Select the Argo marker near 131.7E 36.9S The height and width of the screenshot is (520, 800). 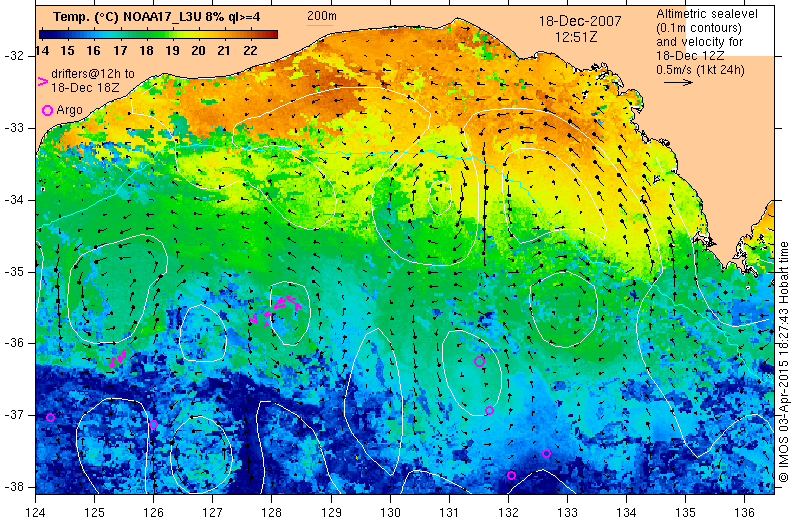click(x=489, y=410)
